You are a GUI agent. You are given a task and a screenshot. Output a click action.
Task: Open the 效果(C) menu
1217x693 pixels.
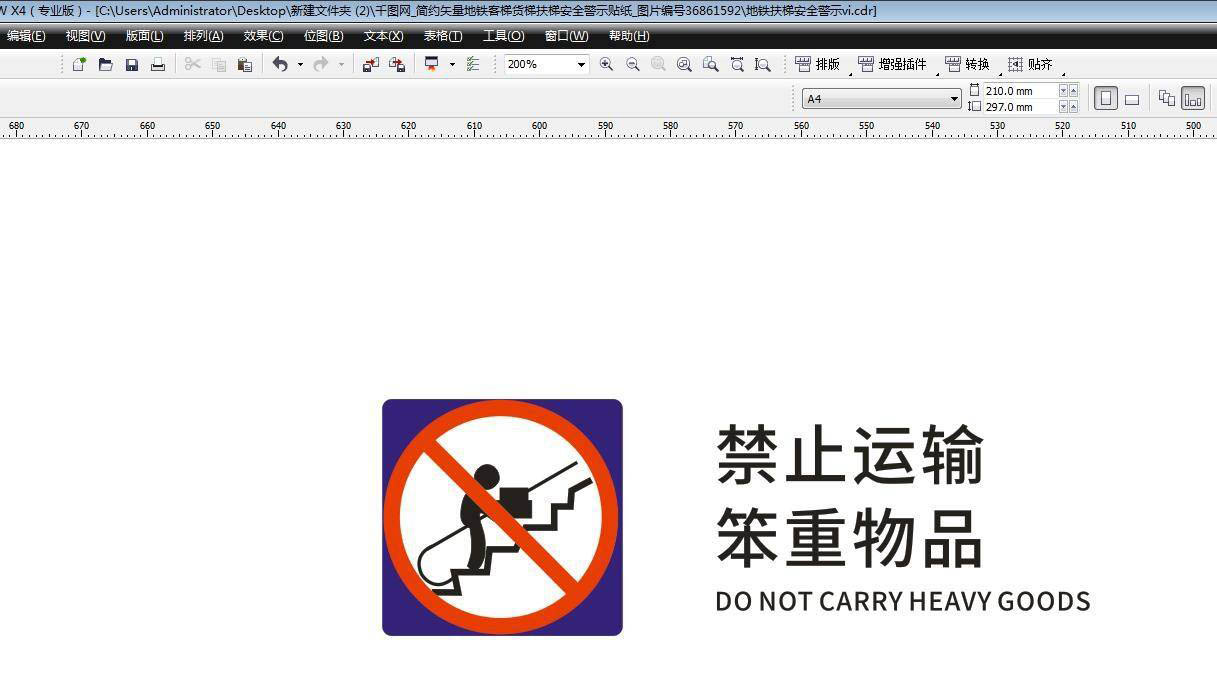pyautogui.click(x=262, y=35)
